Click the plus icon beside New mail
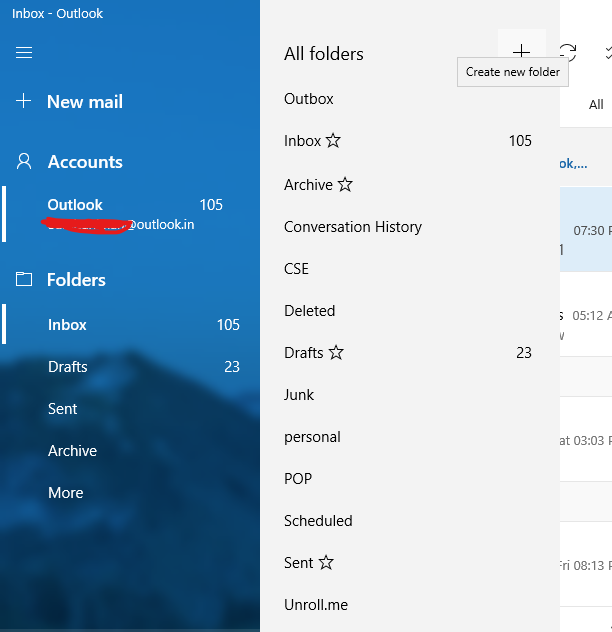 [x=23, y=101]
